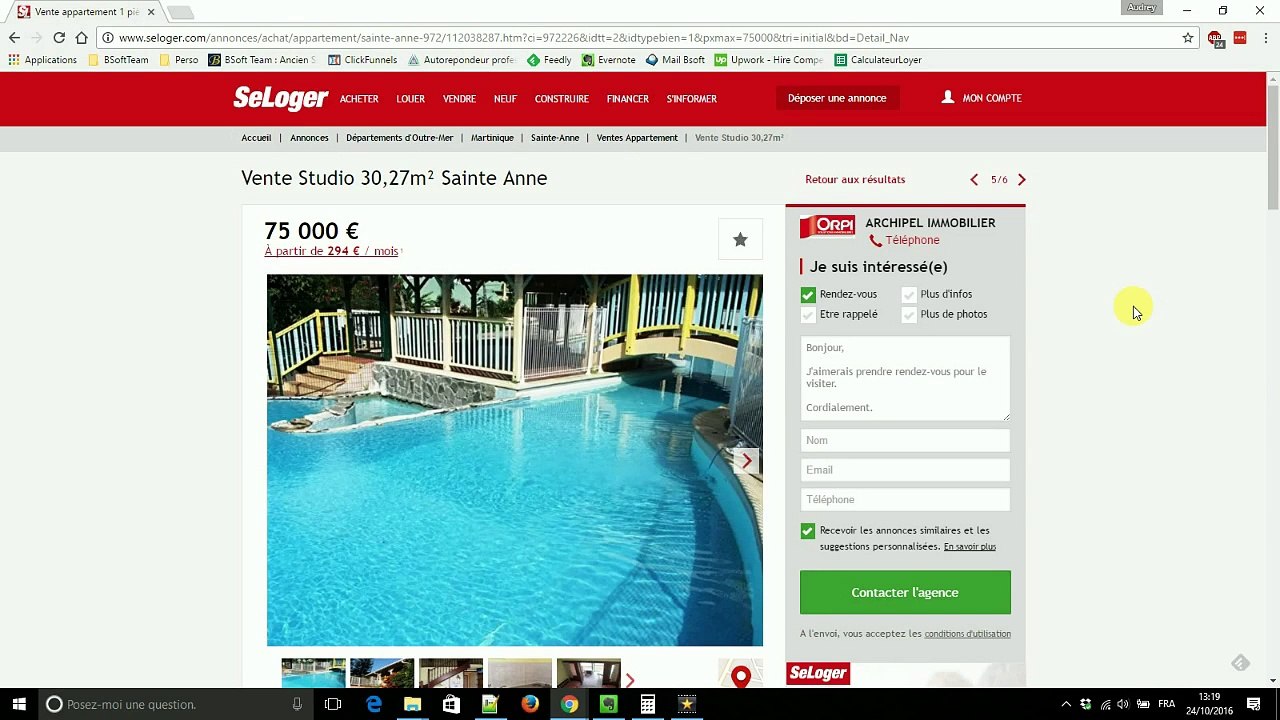Check the Plus de photos checkbox
The image size is (1280, 720).
(909, 315)
